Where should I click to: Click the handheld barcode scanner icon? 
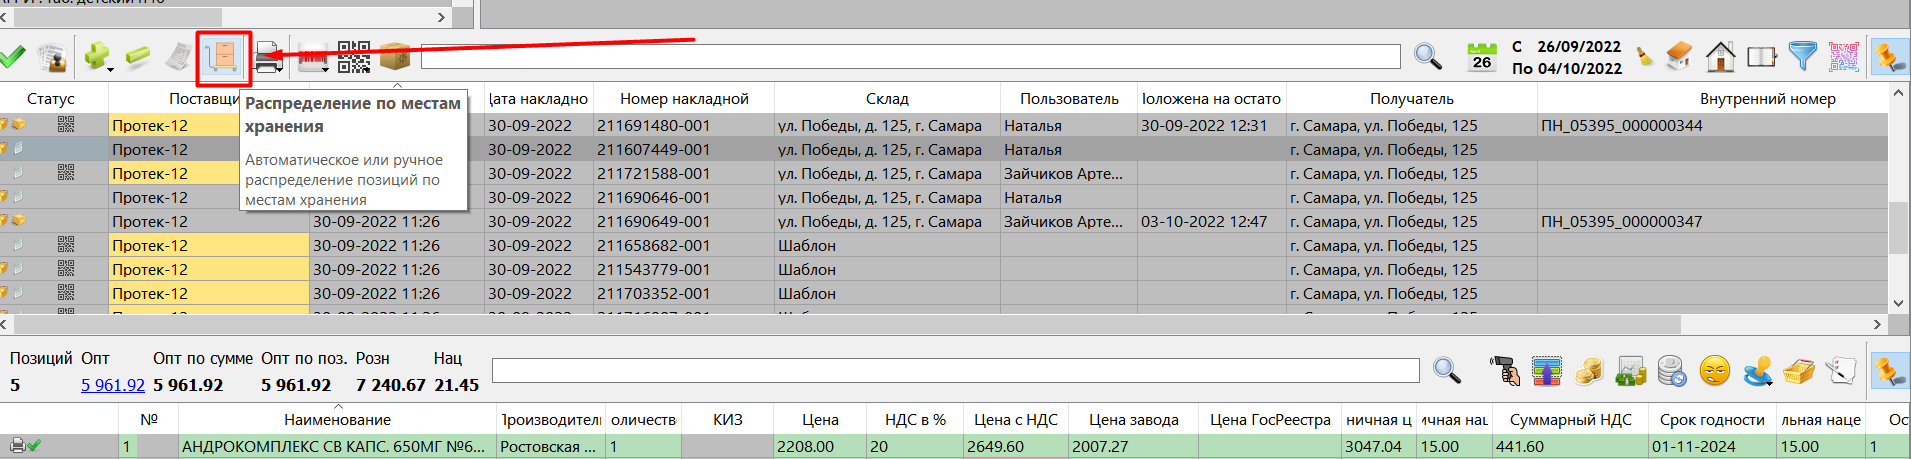pos(1504,371)
